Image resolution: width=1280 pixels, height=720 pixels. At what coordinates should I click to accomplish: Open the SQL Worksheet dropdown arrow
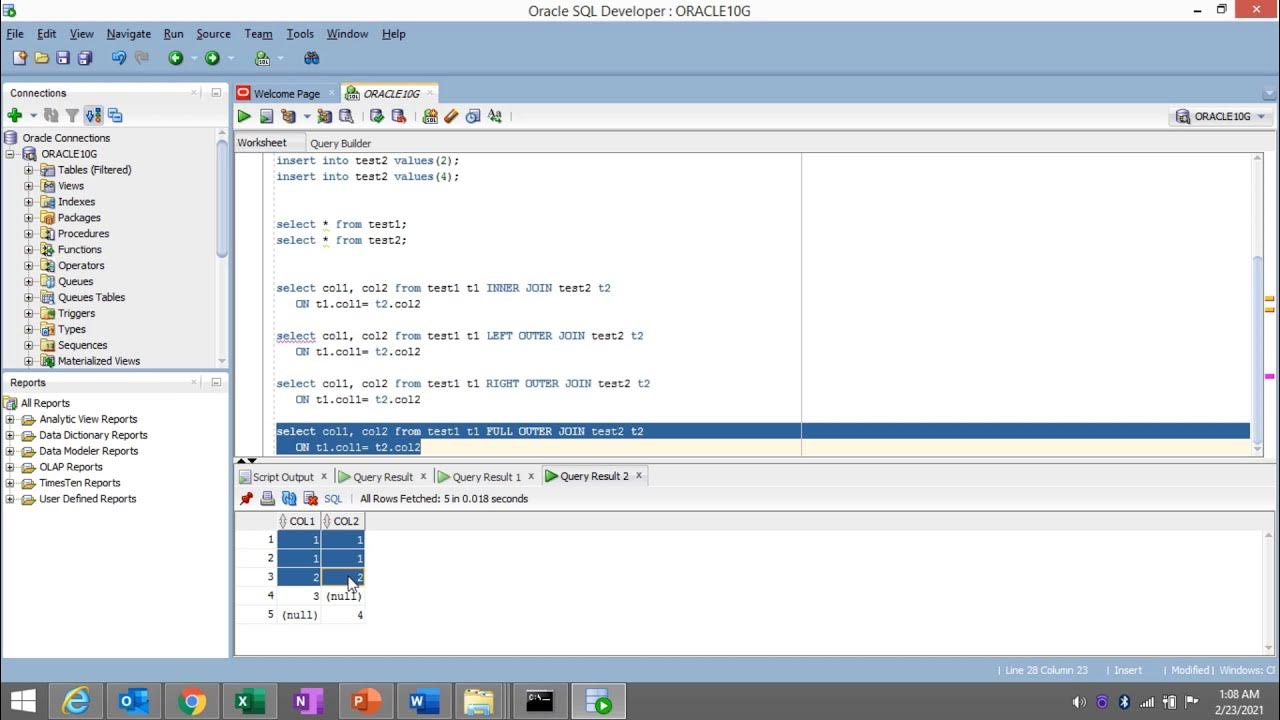coord(281,58)
